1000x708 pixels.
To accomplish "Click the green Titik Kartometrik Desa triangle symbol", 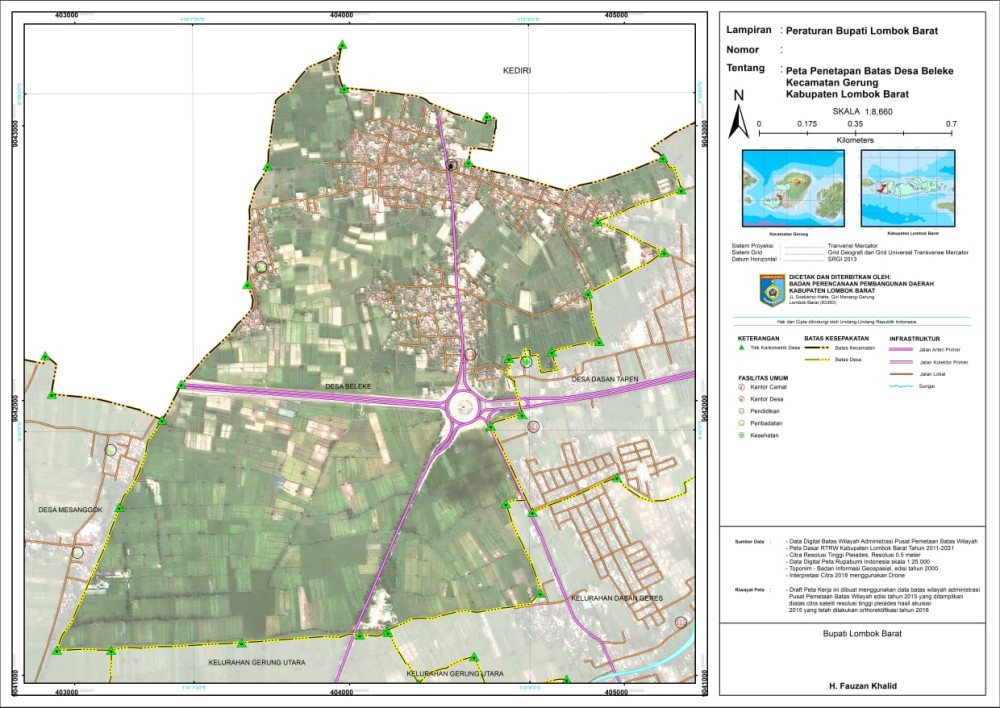I will [x=741, y=348].
